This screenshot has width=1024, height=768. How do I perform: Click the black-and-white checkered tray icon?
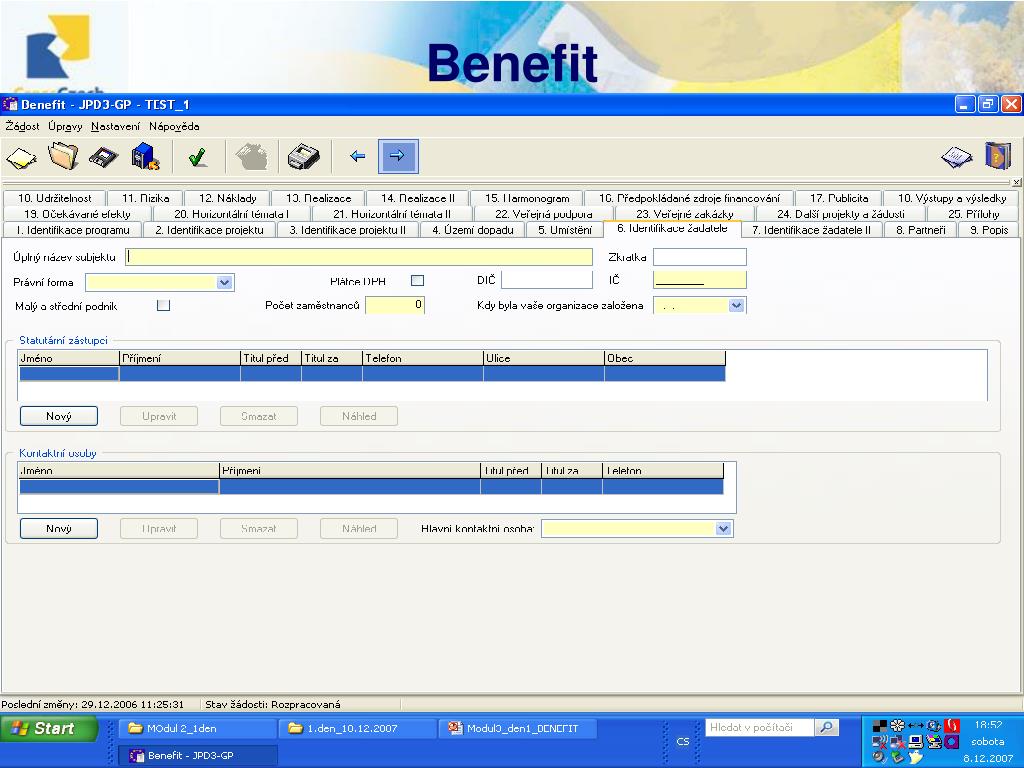click(x=880, y=725)
